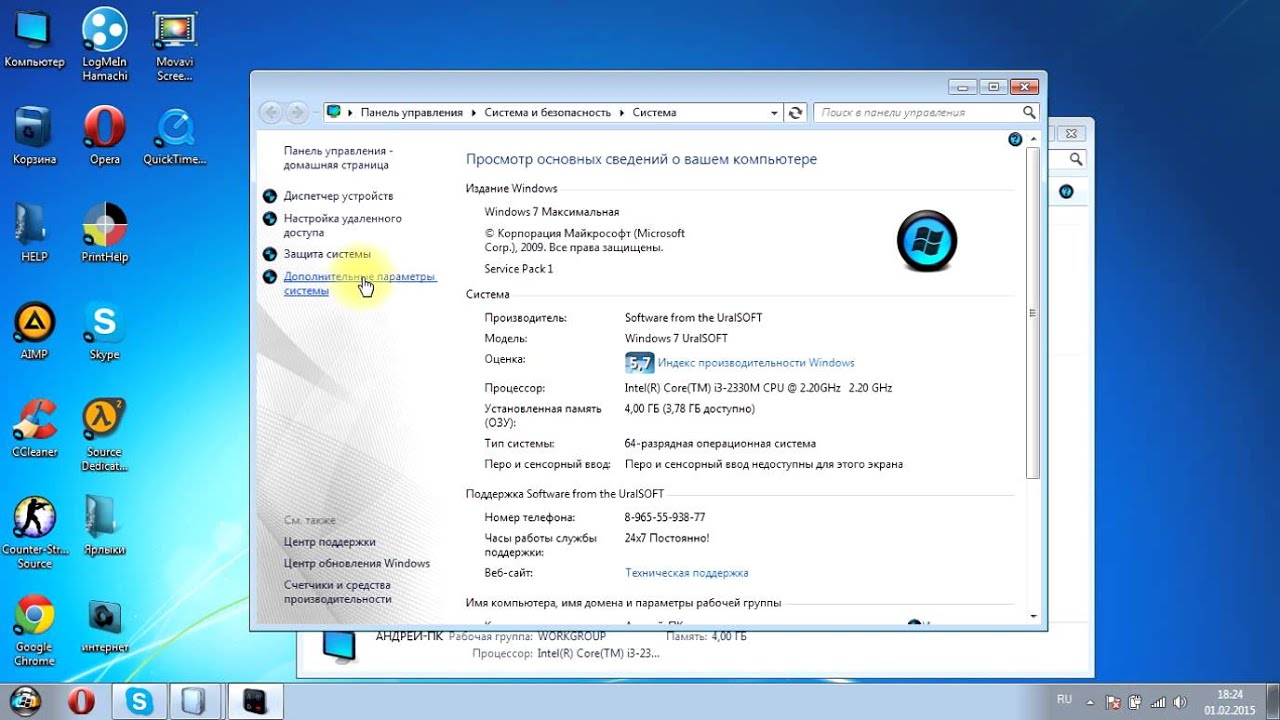The width and height of the screenshot is (1280, 720).
Task: Open Защита системы link
Action: tap(327, 254)
